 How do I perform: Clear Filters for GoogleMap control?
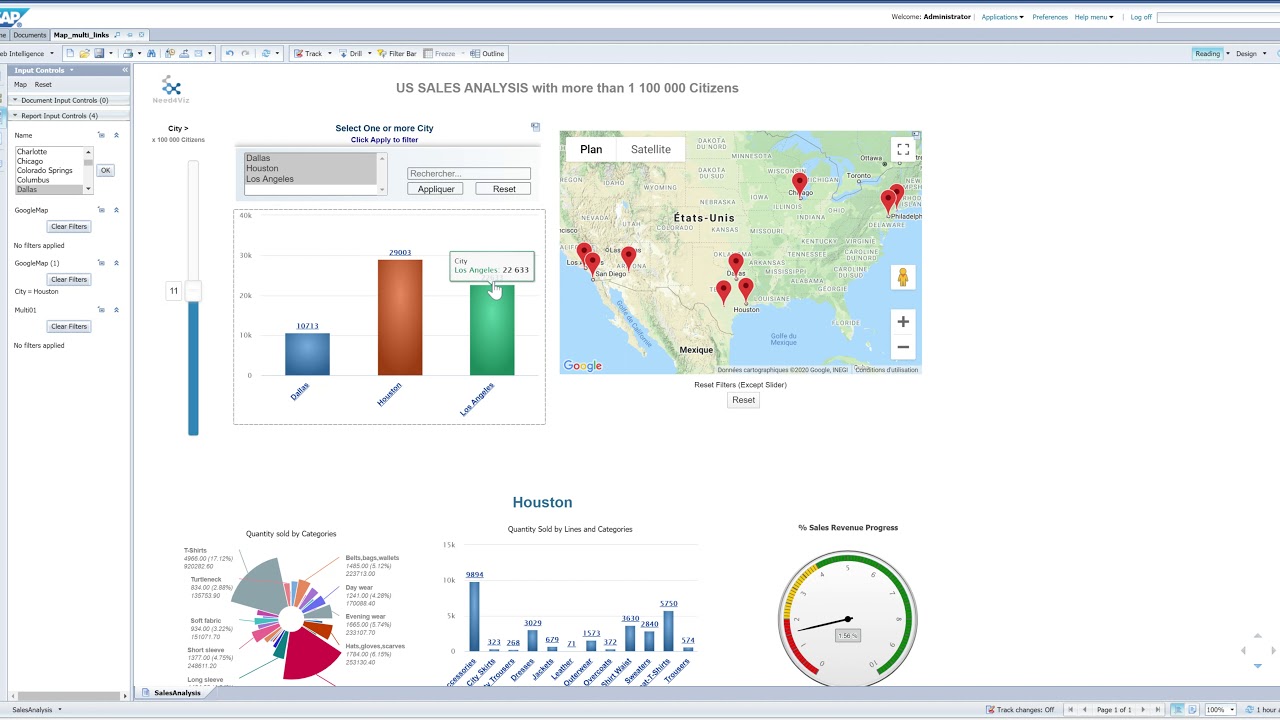(69, 226)
